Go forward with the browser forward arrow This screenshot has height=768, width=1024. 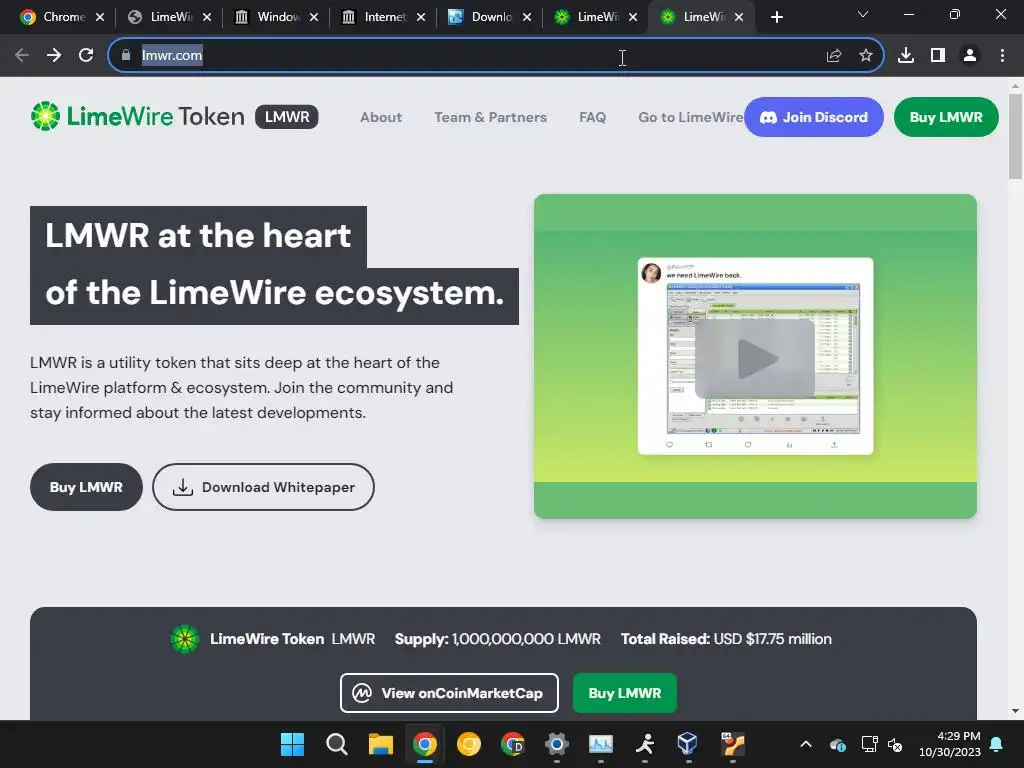click(54, 56)
